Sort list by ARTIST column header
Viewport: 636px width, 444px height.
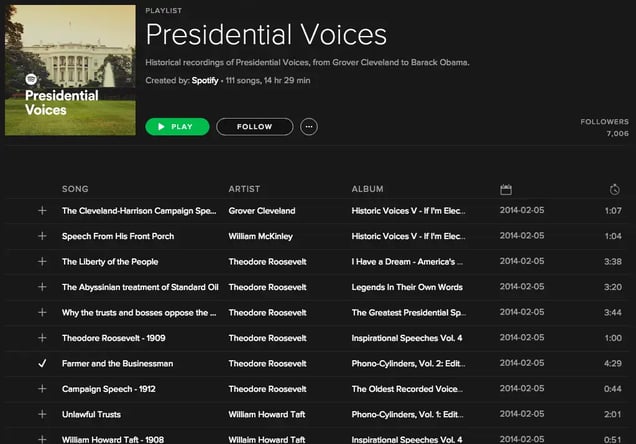(244, 189)
